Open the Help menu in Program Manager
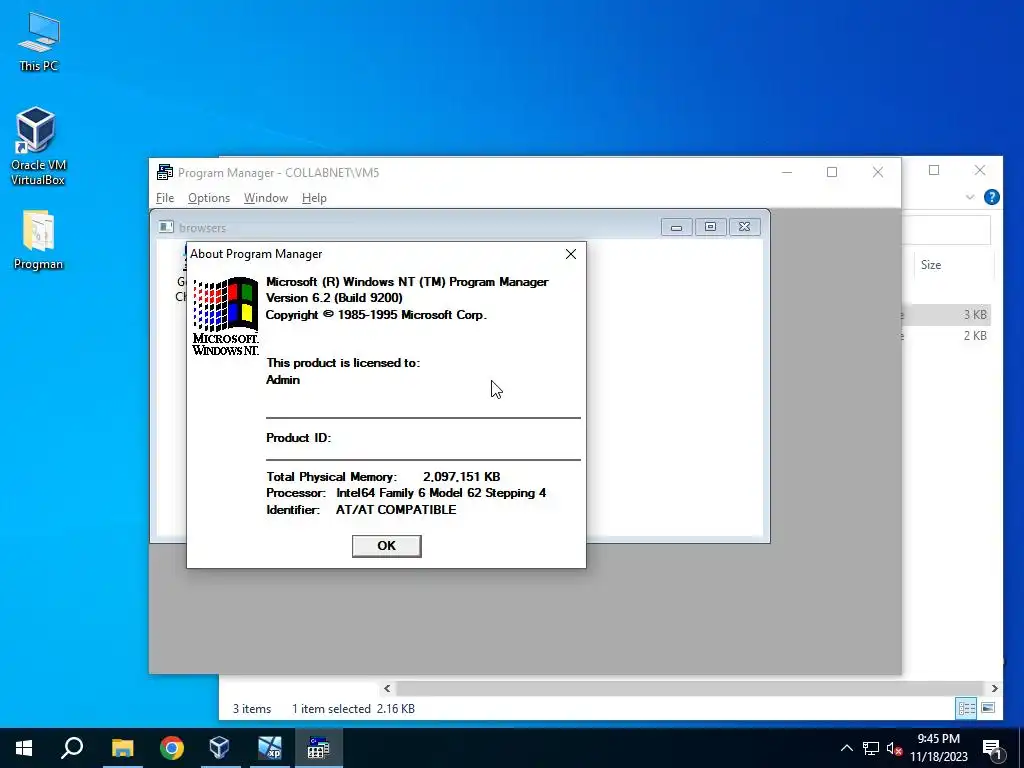The image size is (1024, 768). click(x=314, y=198)
